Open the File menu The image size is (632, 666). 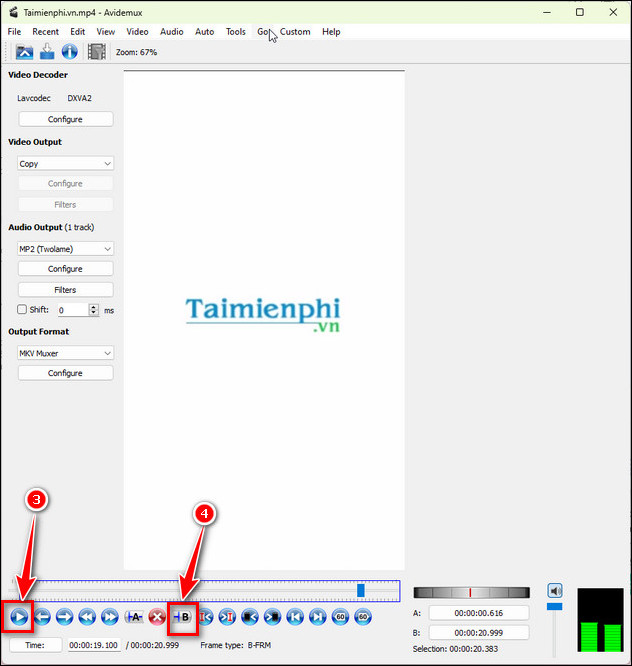(14, 31)
